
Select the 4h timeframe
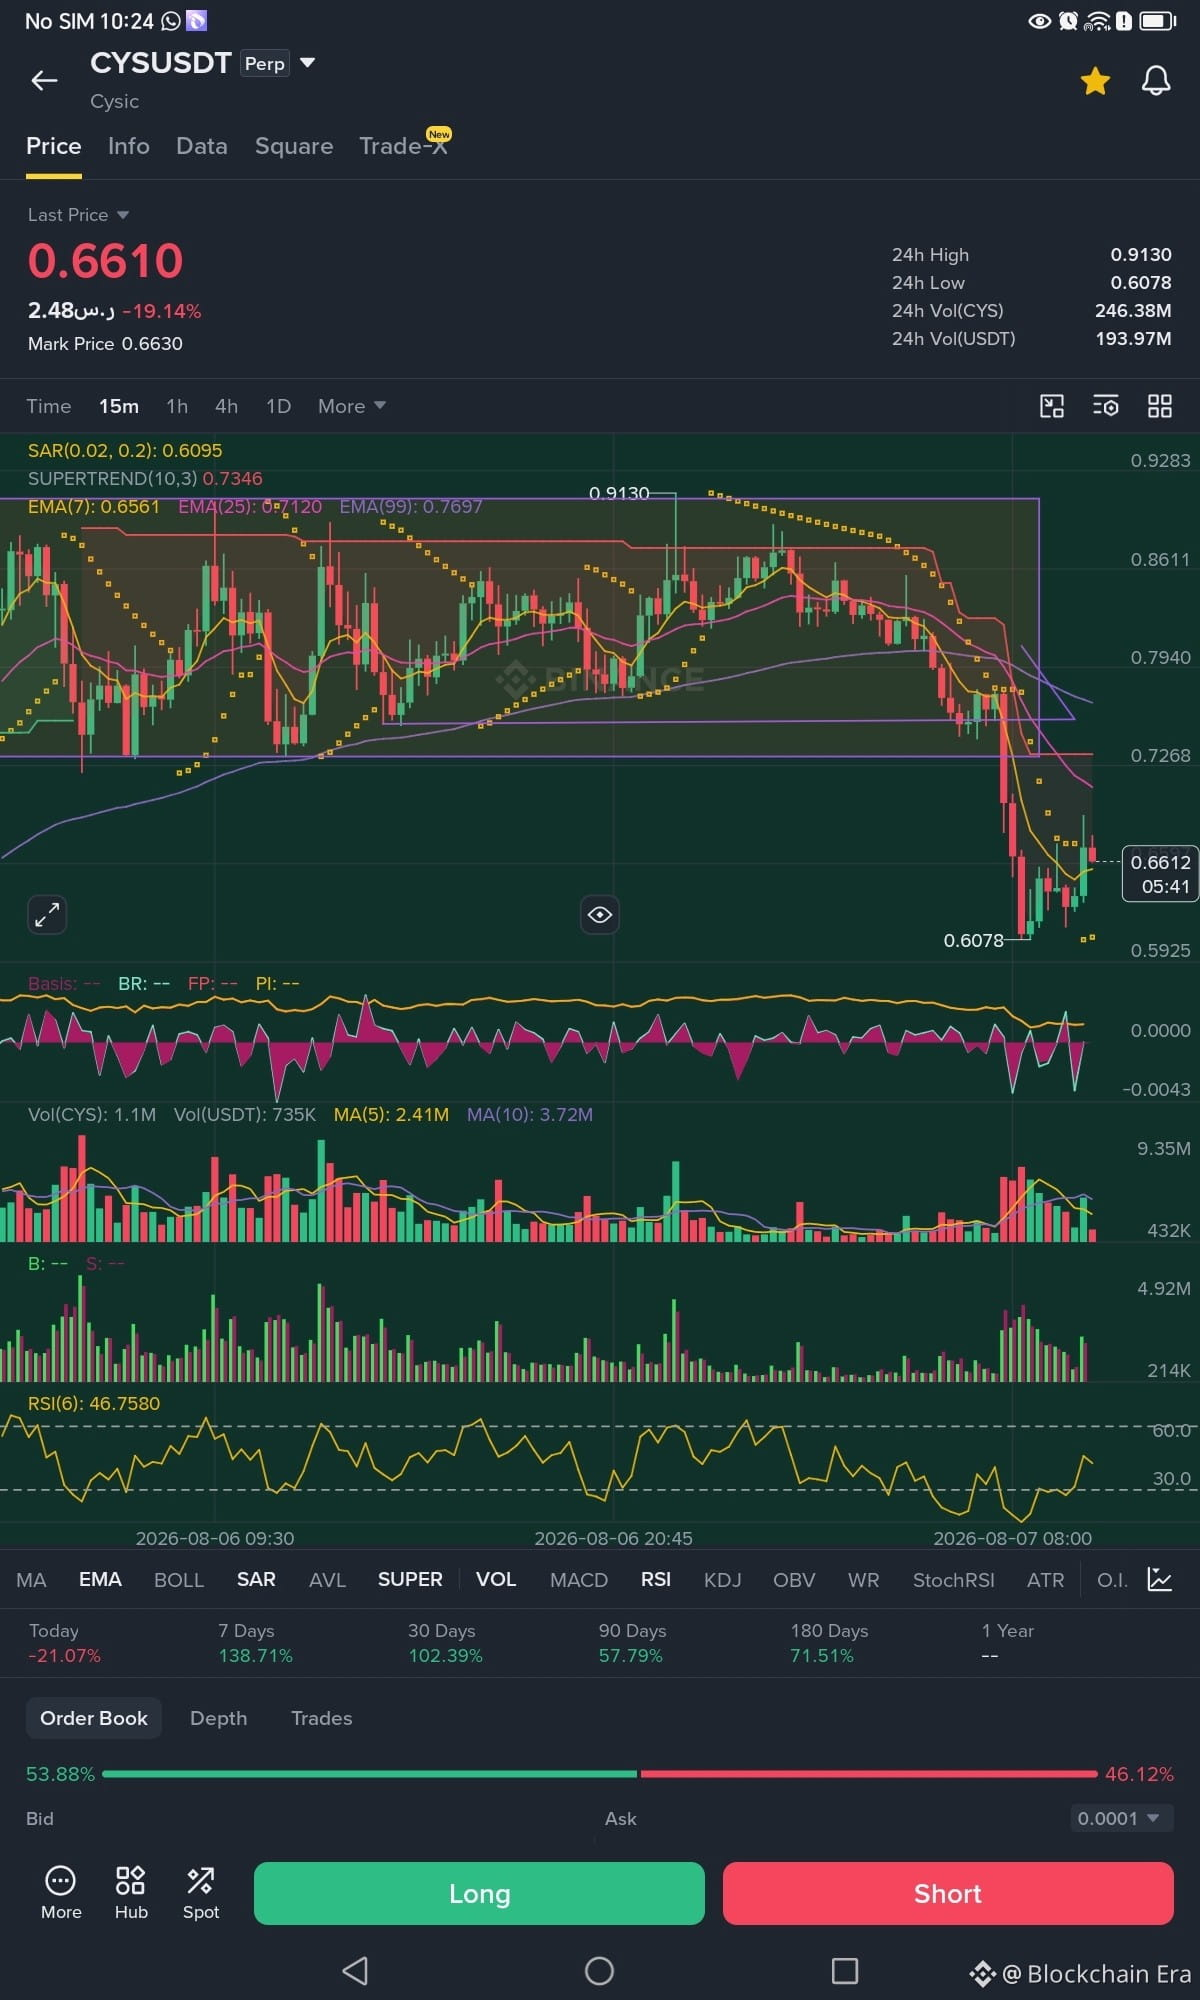coord(227,406)
